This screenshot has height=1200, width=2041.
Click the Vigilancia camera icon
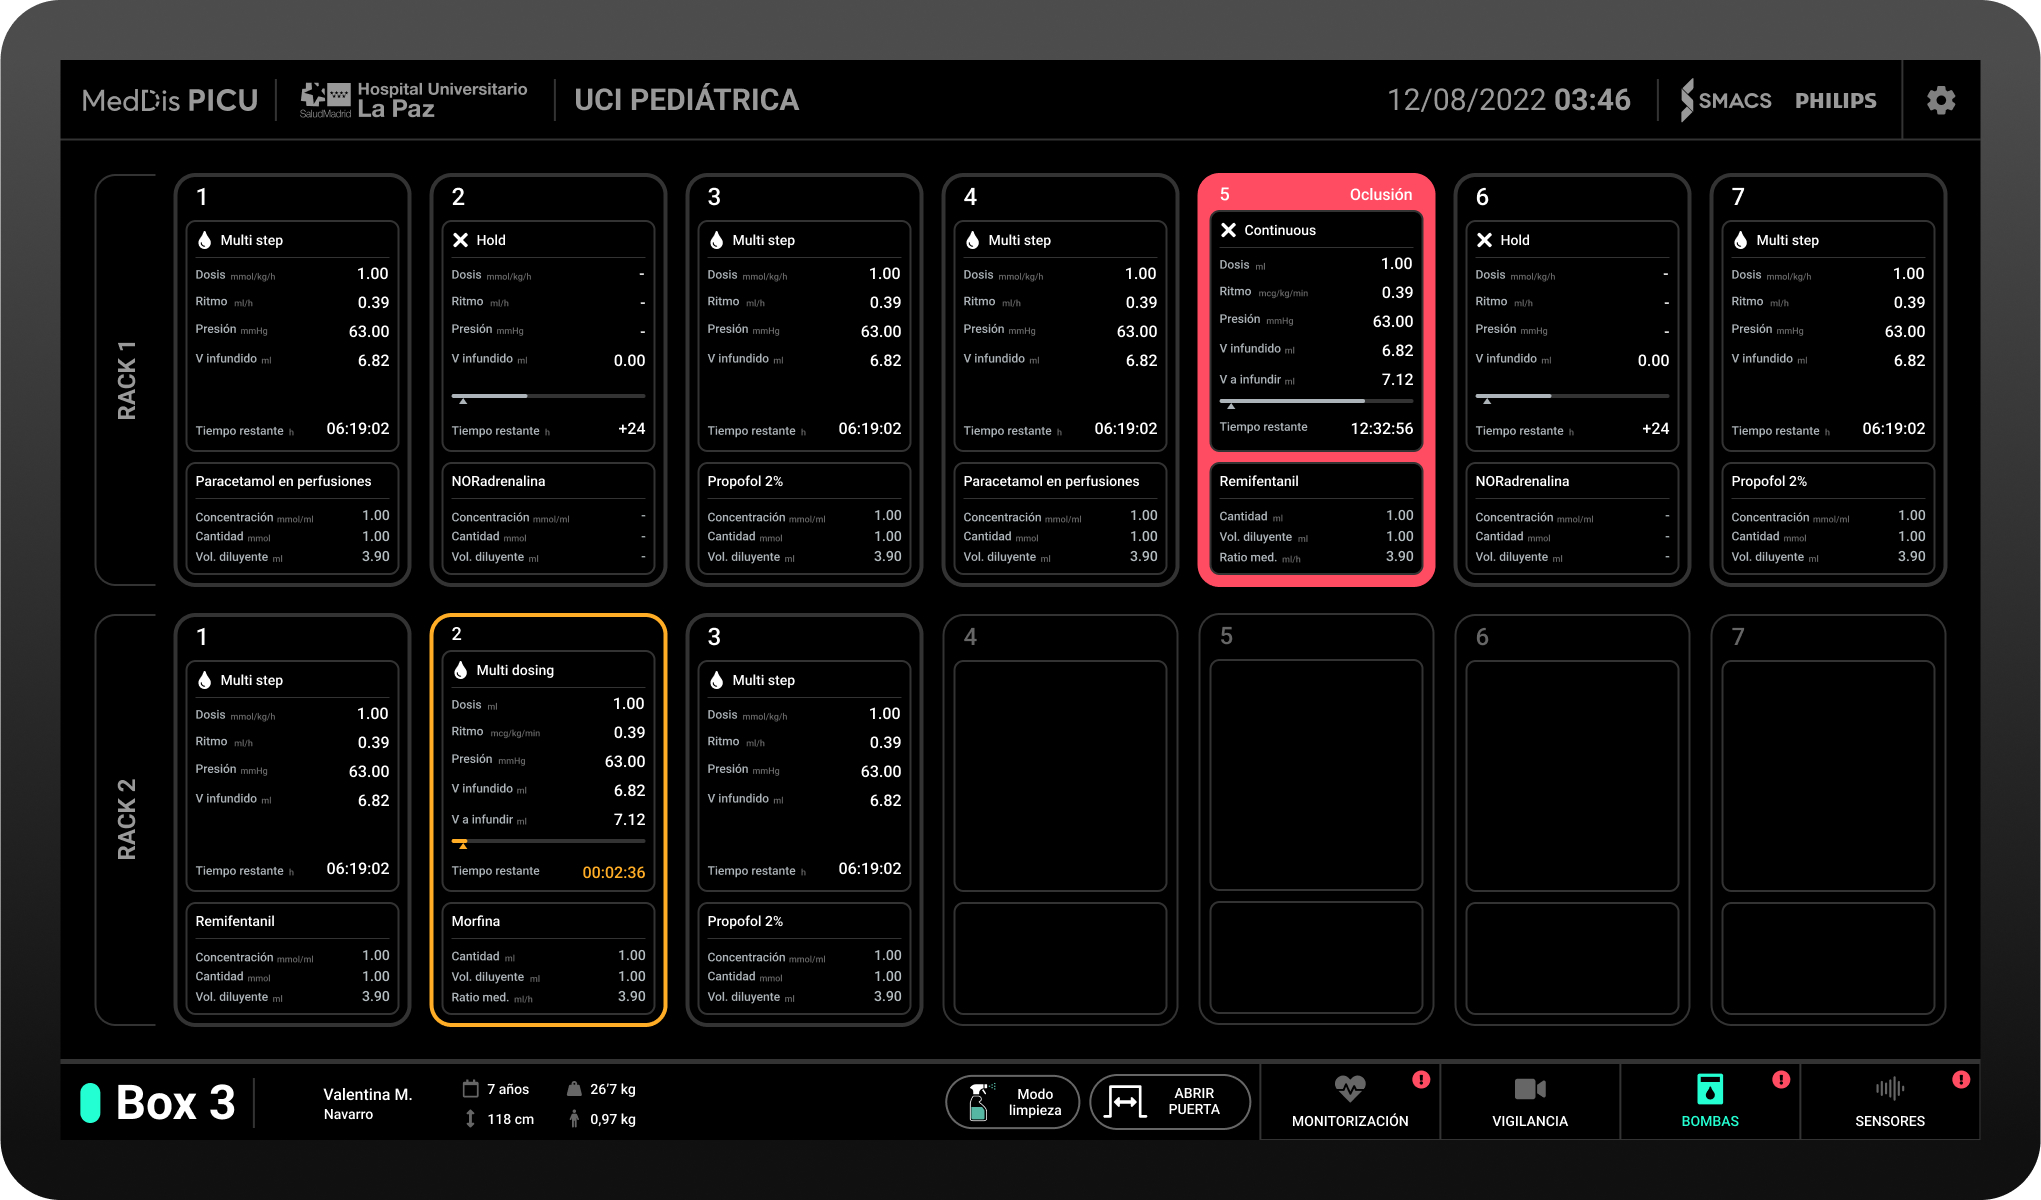pyautogui.click(x=1529, y=1088)
